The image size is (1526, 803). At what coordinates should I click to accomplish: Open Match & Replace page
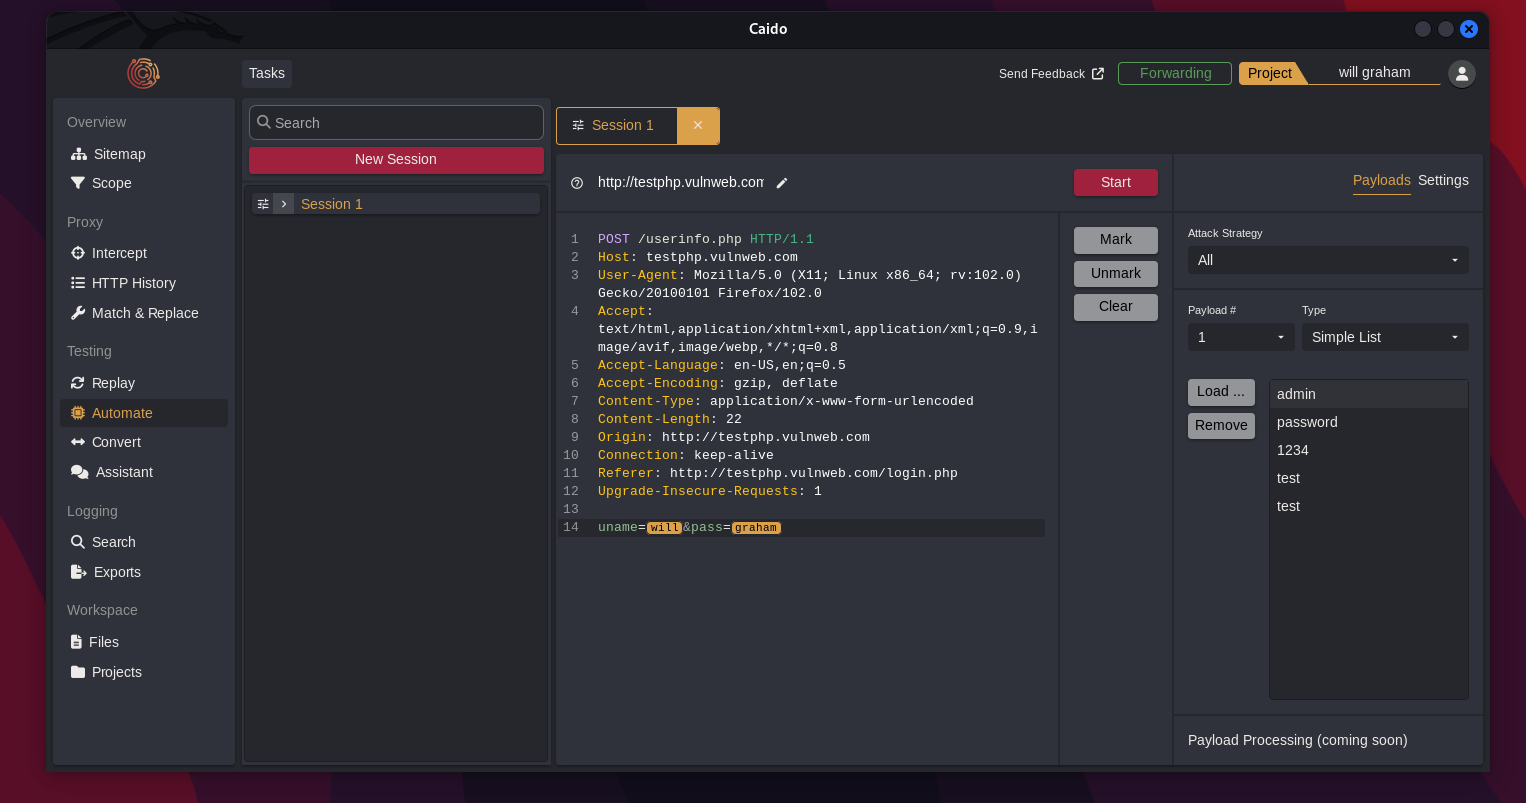point(145,313)
